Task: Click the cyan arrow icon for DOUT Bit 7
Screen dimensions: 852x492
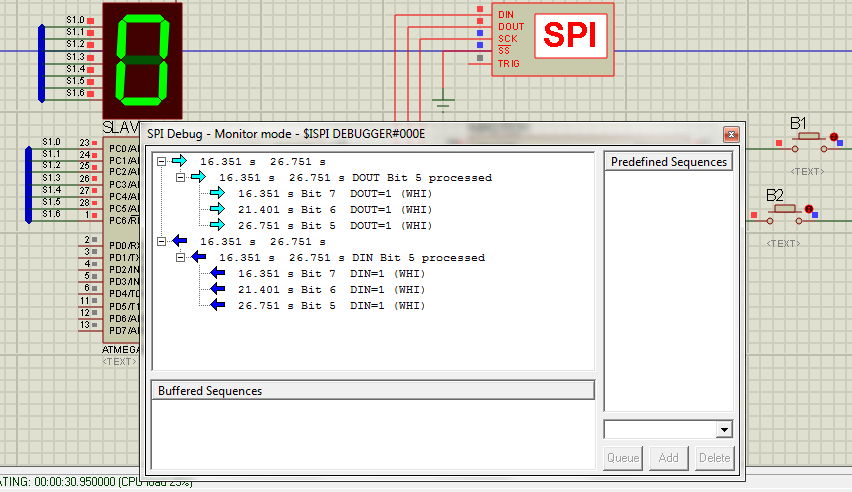Action: (218, 193)
